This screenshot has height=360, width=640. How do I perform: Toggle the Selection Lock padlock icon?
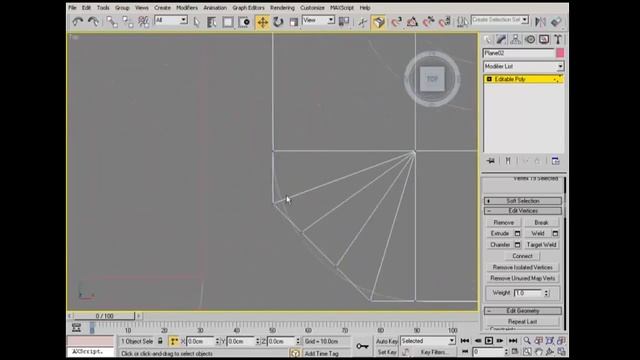(160, 341)
